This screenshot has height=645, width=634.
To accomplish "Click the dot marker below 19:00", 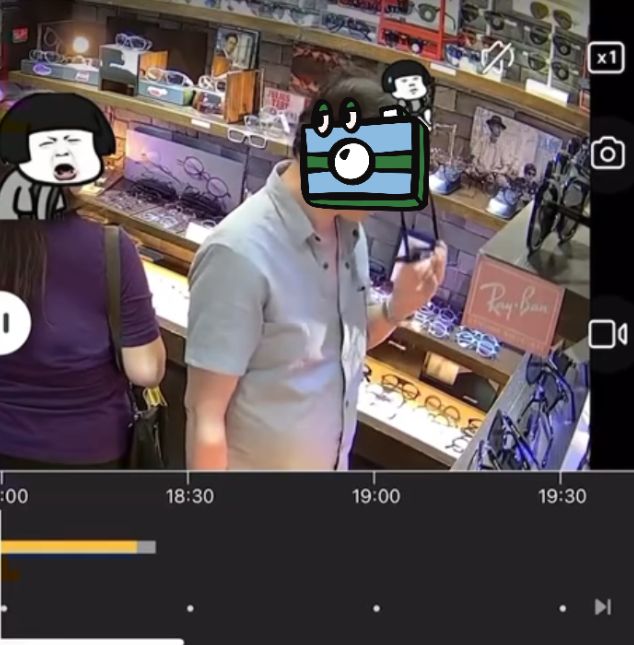I will [x=376, y=608].
